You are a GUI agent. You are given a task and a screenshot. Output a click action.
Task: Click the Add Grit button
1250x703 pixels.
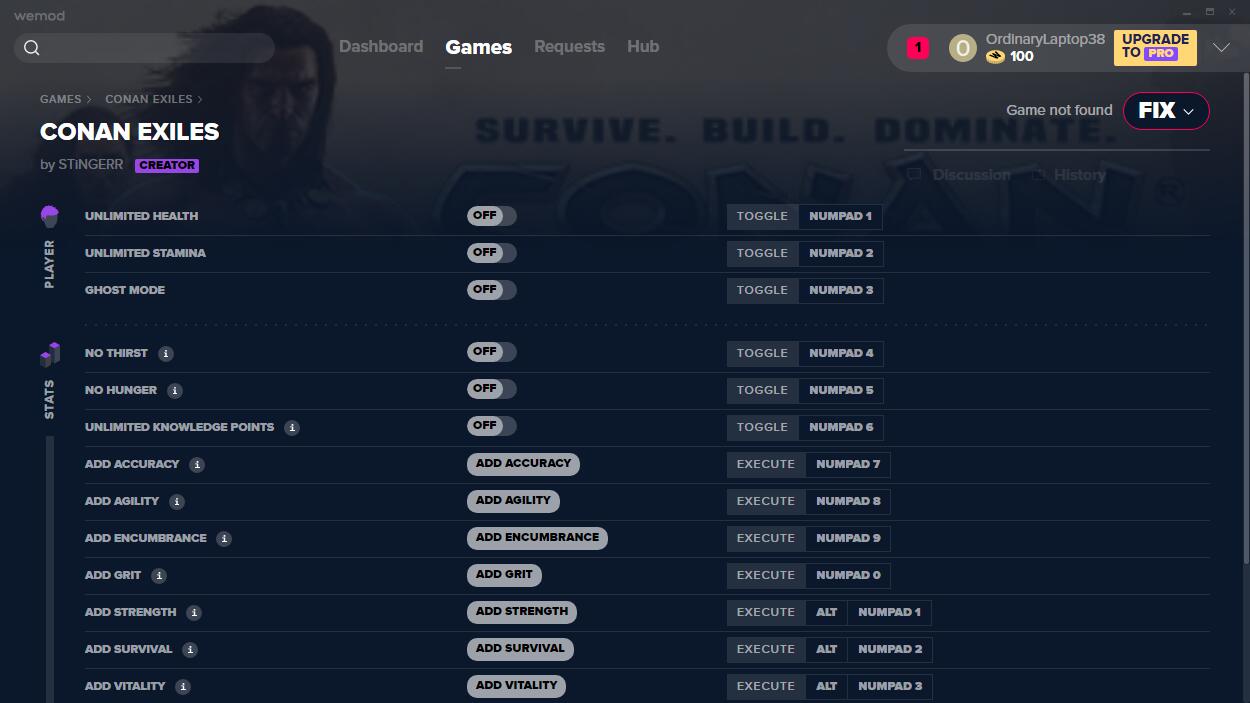(x=504, y=575)
